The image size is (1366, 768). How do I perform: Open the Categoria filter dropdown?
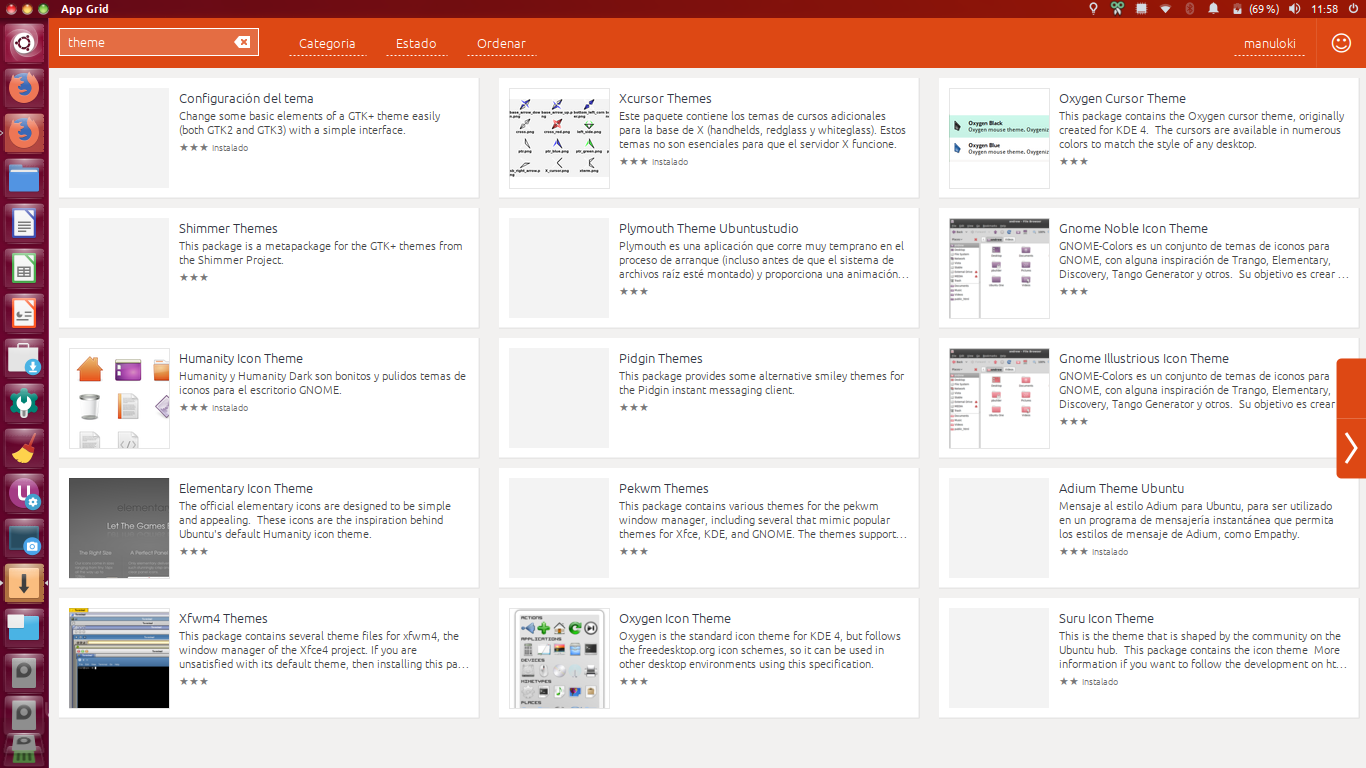(327, 43)
